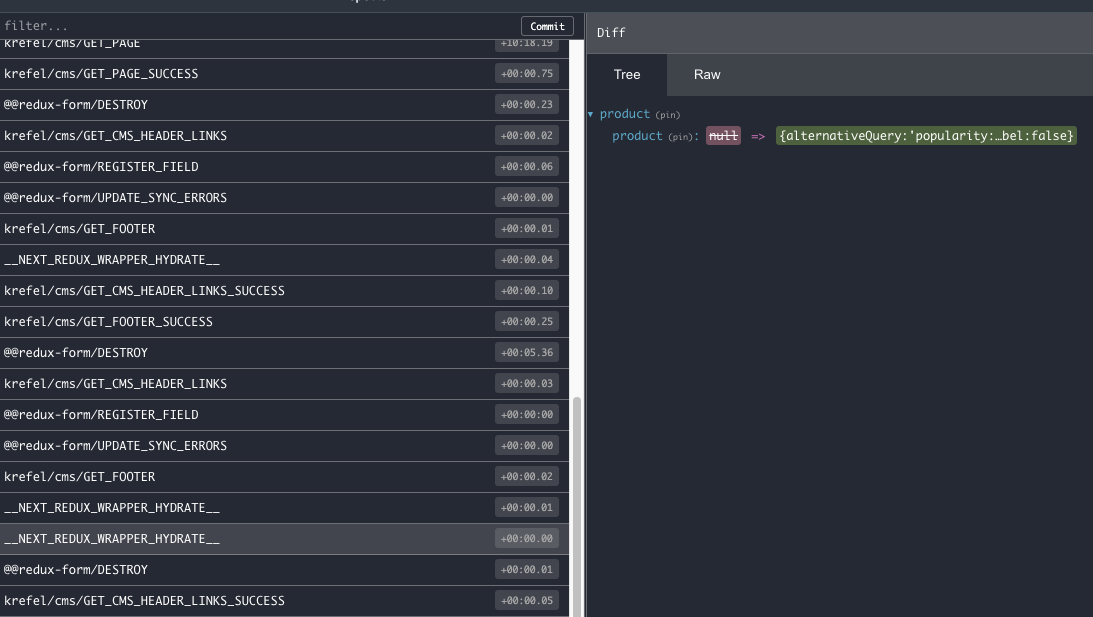
Task: Select the Tree tab
Action: coord(627,75)
